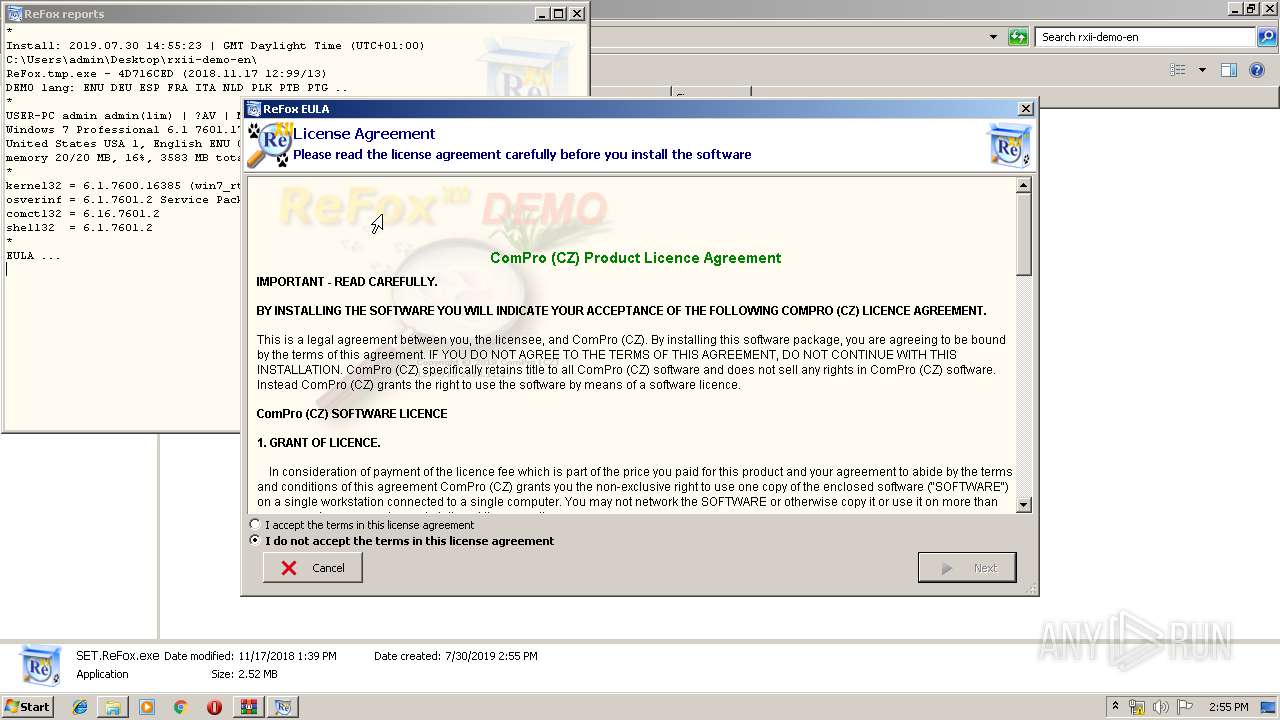This screenshot has height=720, width=1280.
Task: Click the volume speaker tray icon
Action: 1161,707
